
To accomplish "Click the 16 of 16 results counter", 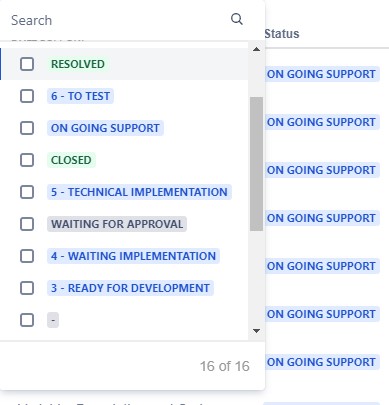I will coord(225,366).
